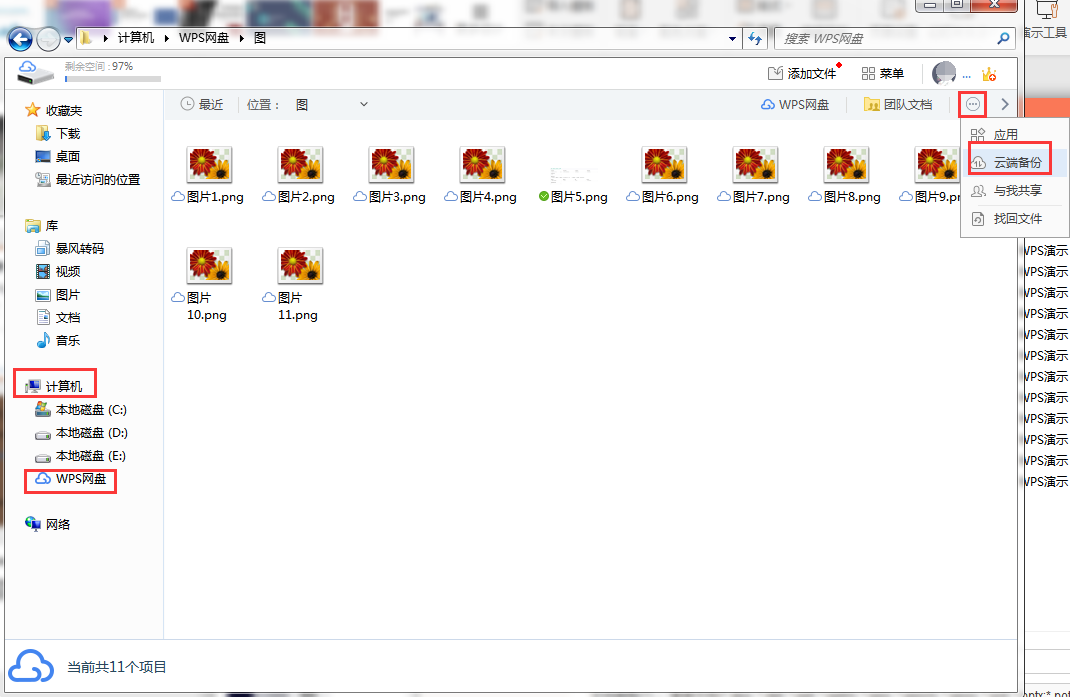
Task: Select the 图片7.png file
Action: click(755, 175)
